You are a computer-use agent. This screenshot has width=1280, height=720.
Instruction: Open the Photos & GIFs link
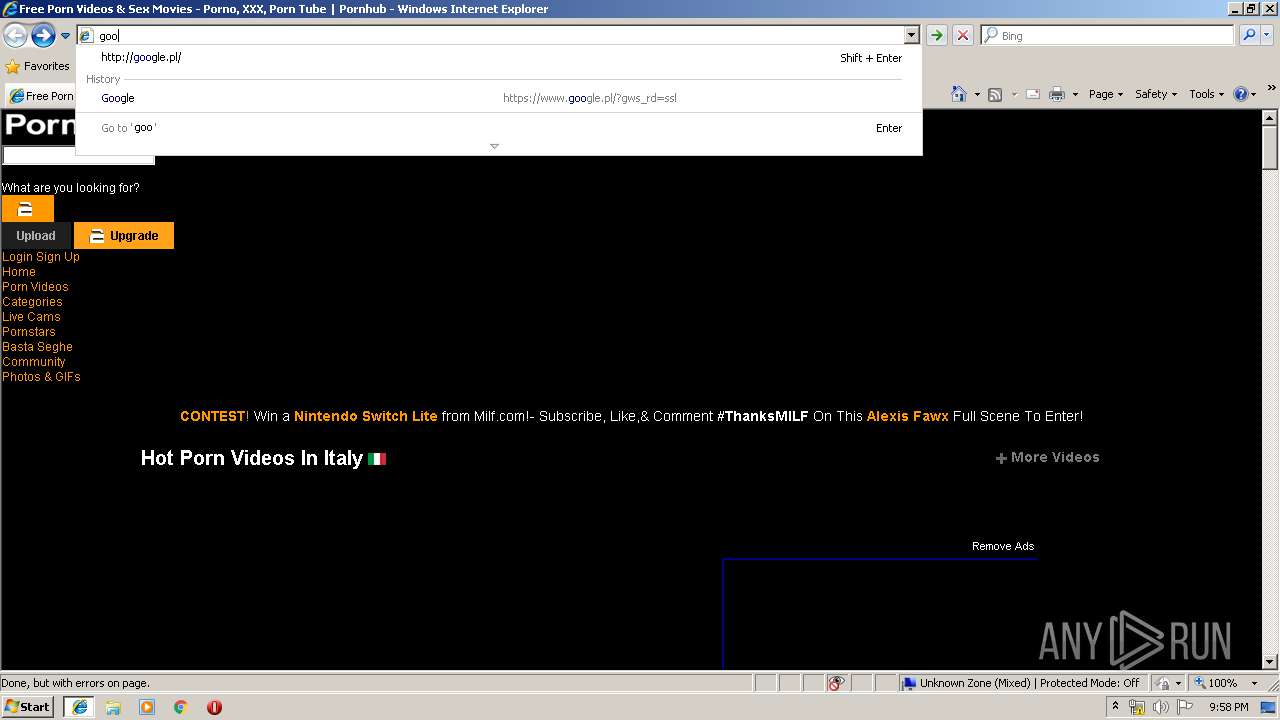pos(41,377)
